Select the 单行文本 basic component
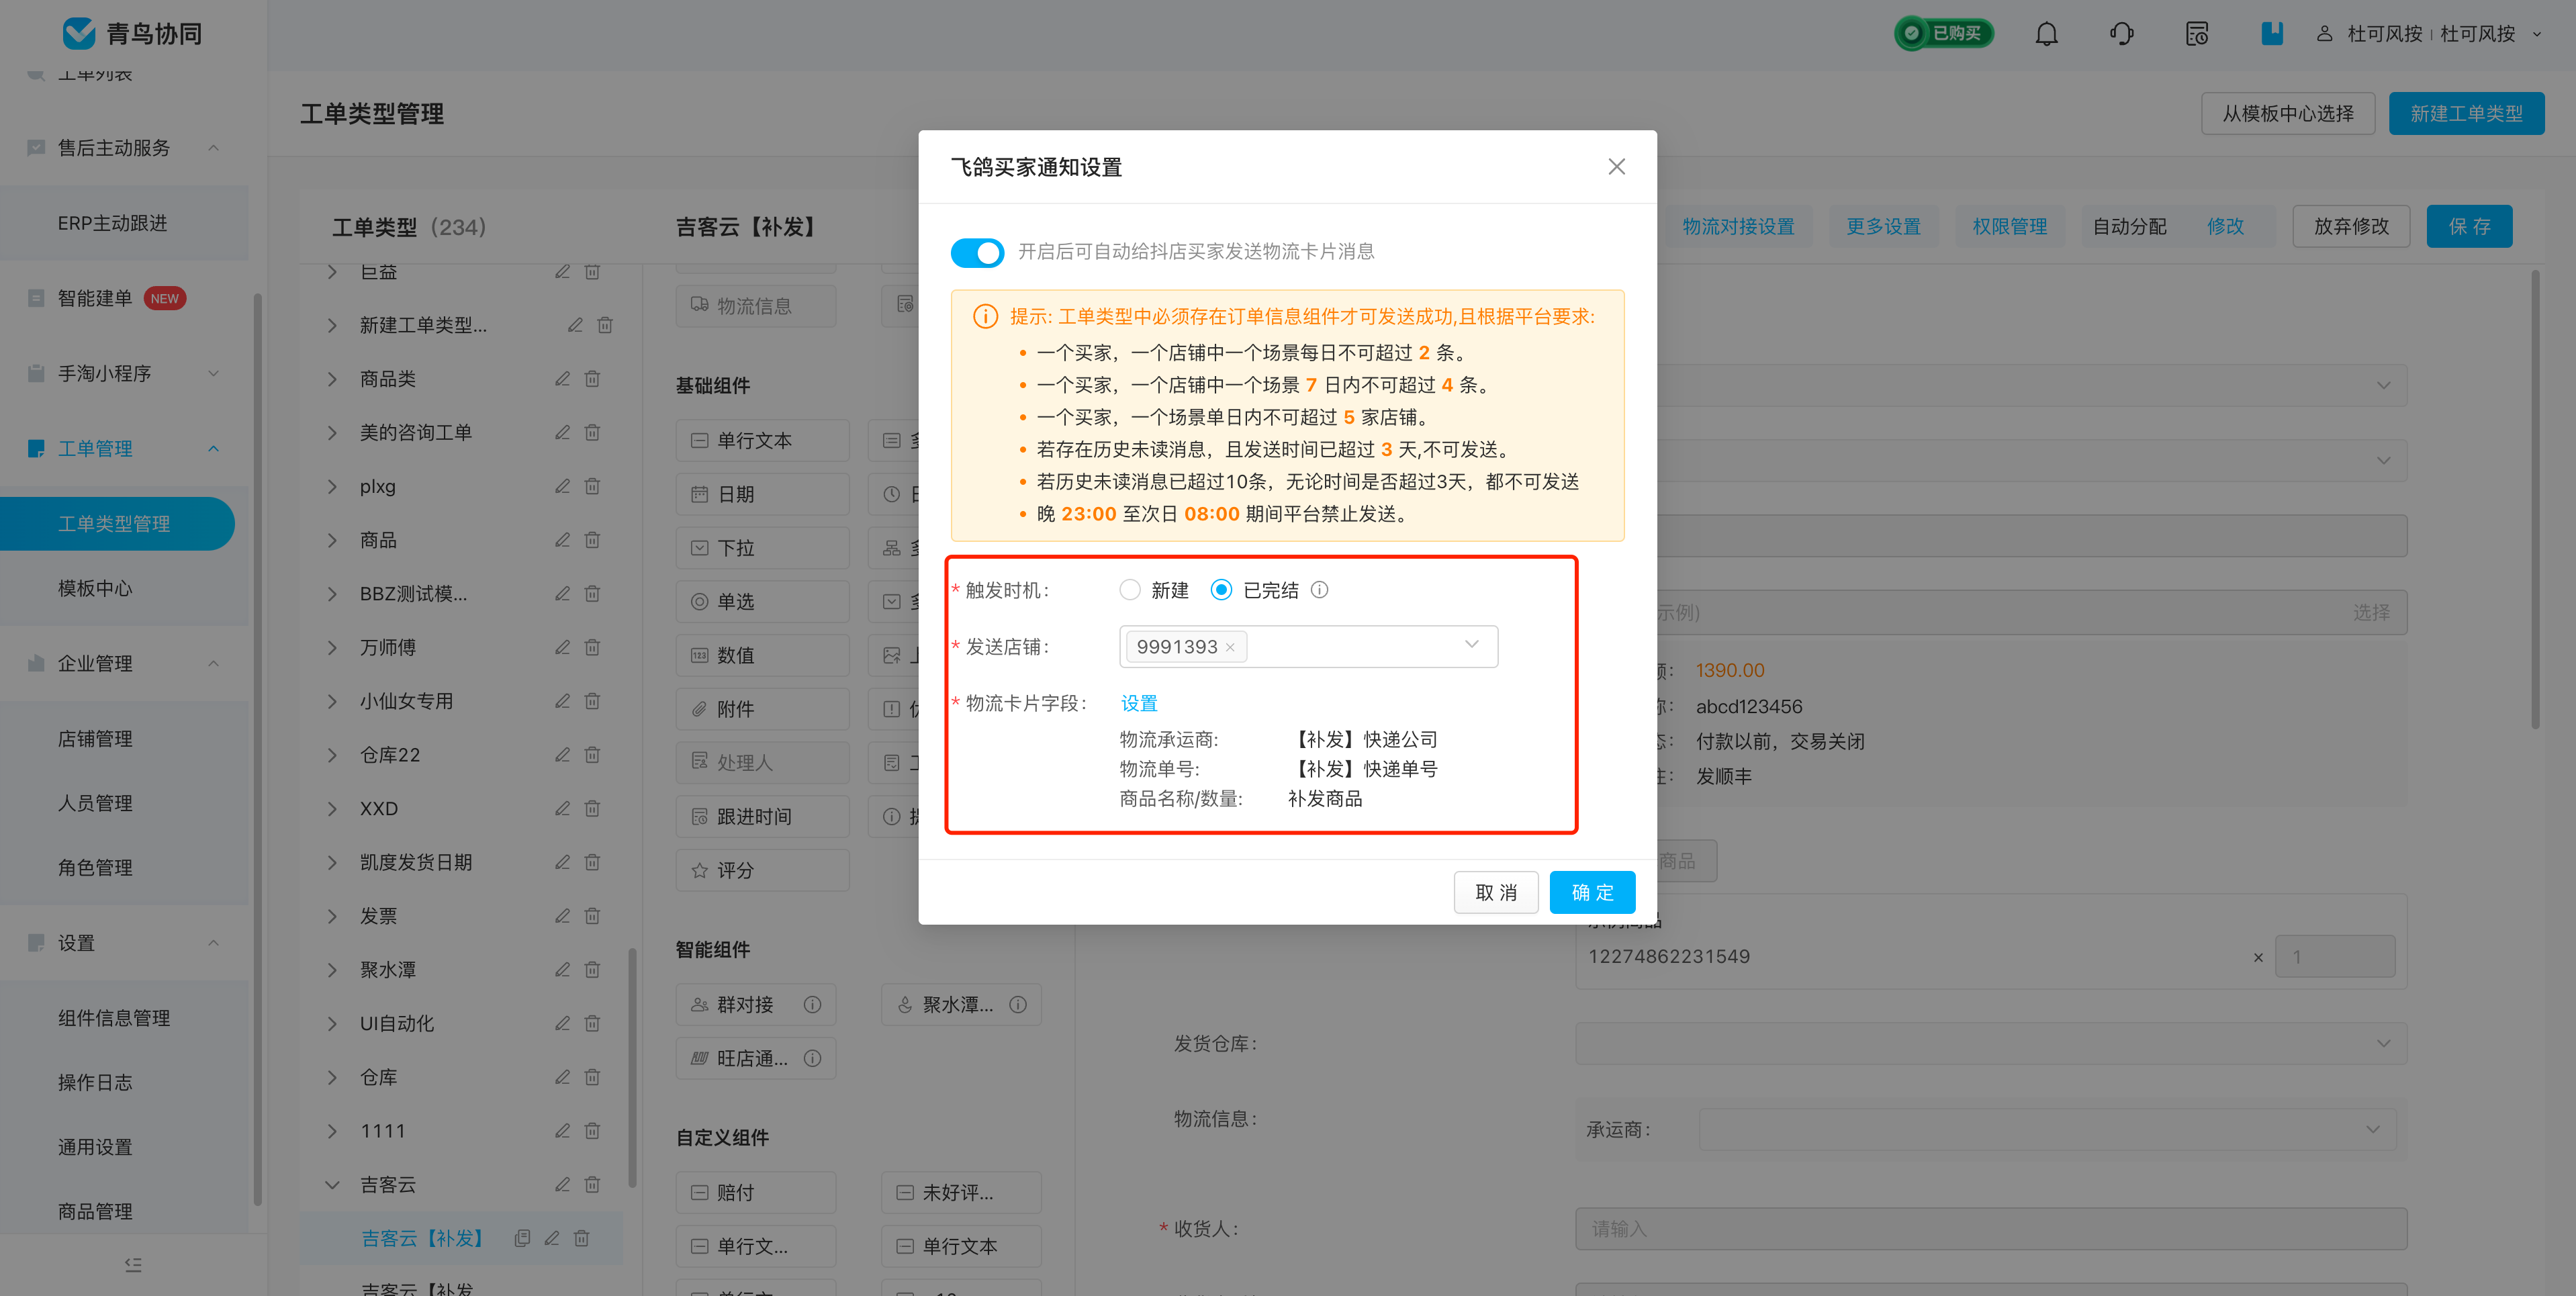The height and width of the screenshot is (1296, 2576). point(762,440)
